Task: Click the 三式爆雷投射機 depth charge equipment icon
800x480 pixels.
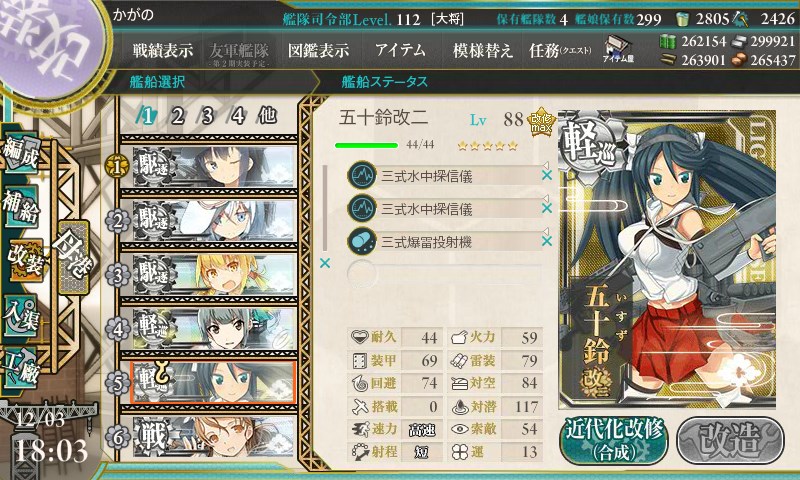Action: click(x=362, y=241)
